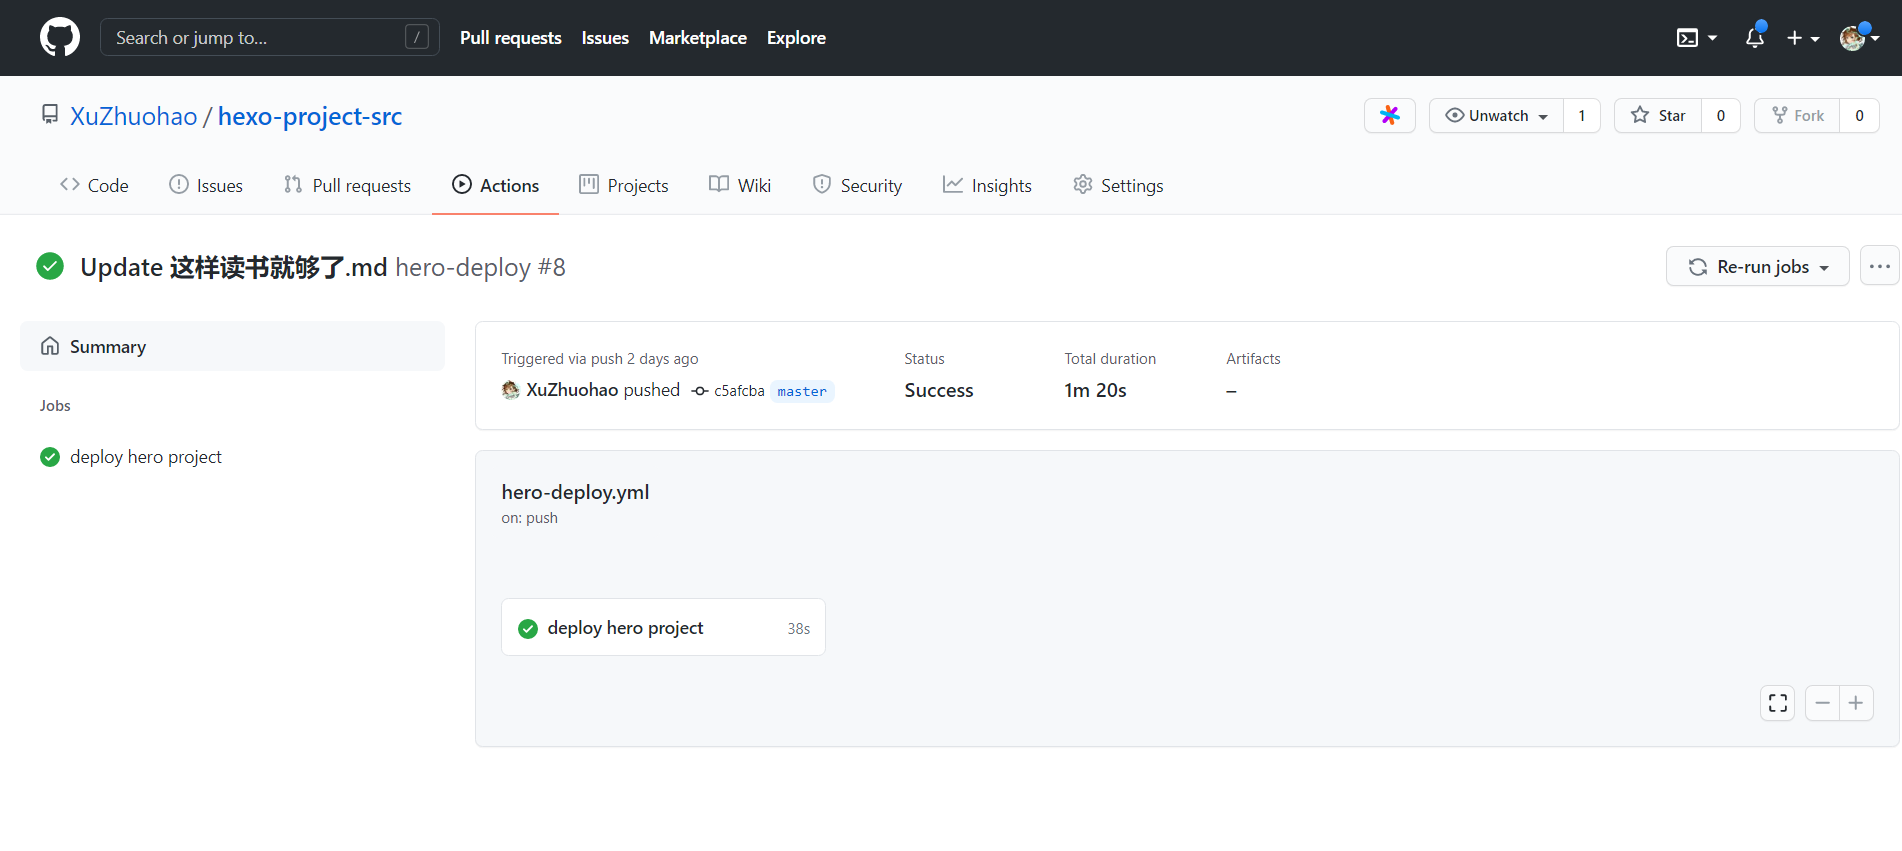This screenshot has width=1902, height=851.
Task: Open the three-dots more options menu
Action: tap(1879, 266)
